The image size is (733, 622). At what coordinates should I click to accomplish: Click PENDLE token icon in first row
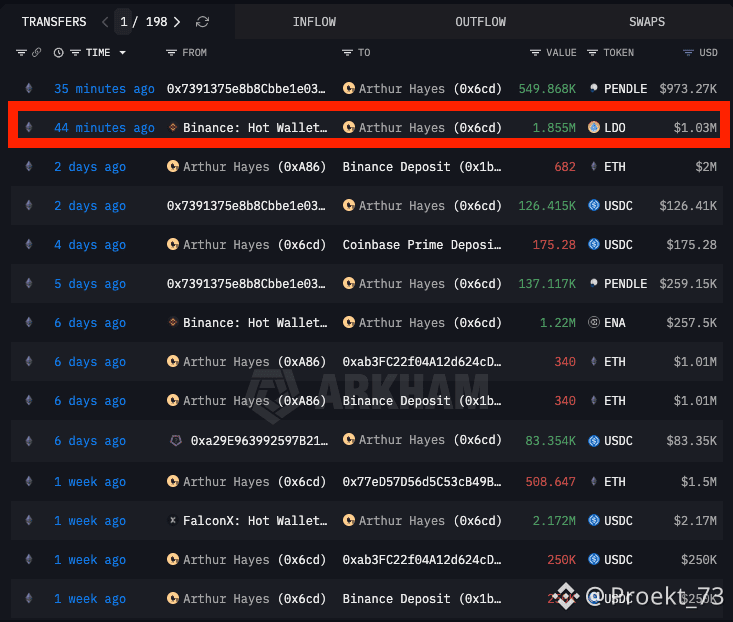[x=594, y=88]
